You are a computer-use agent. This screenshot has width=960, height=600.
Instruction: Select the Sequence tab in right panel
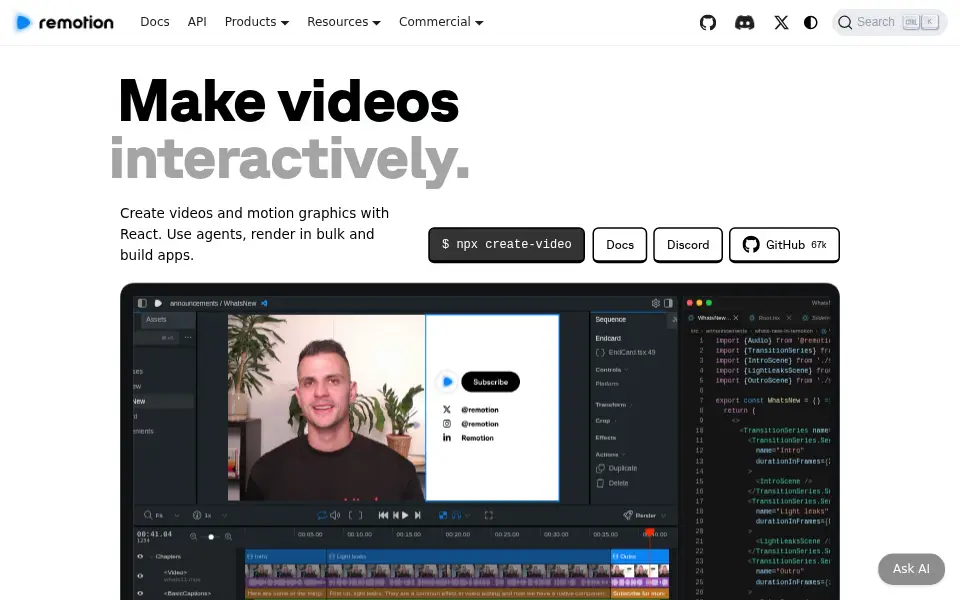pos(610,320)
